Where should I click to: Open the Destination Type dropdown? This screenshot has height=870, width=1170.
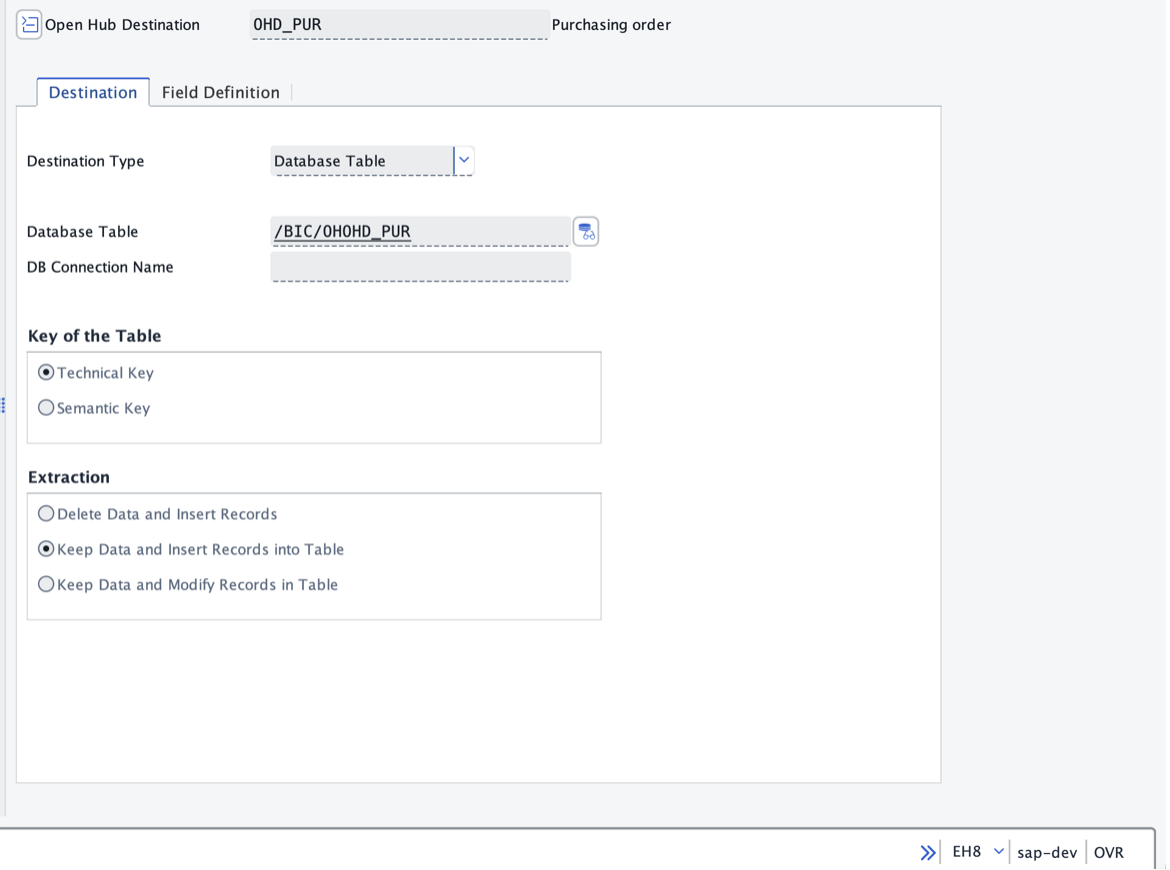(x=464, y=160)
